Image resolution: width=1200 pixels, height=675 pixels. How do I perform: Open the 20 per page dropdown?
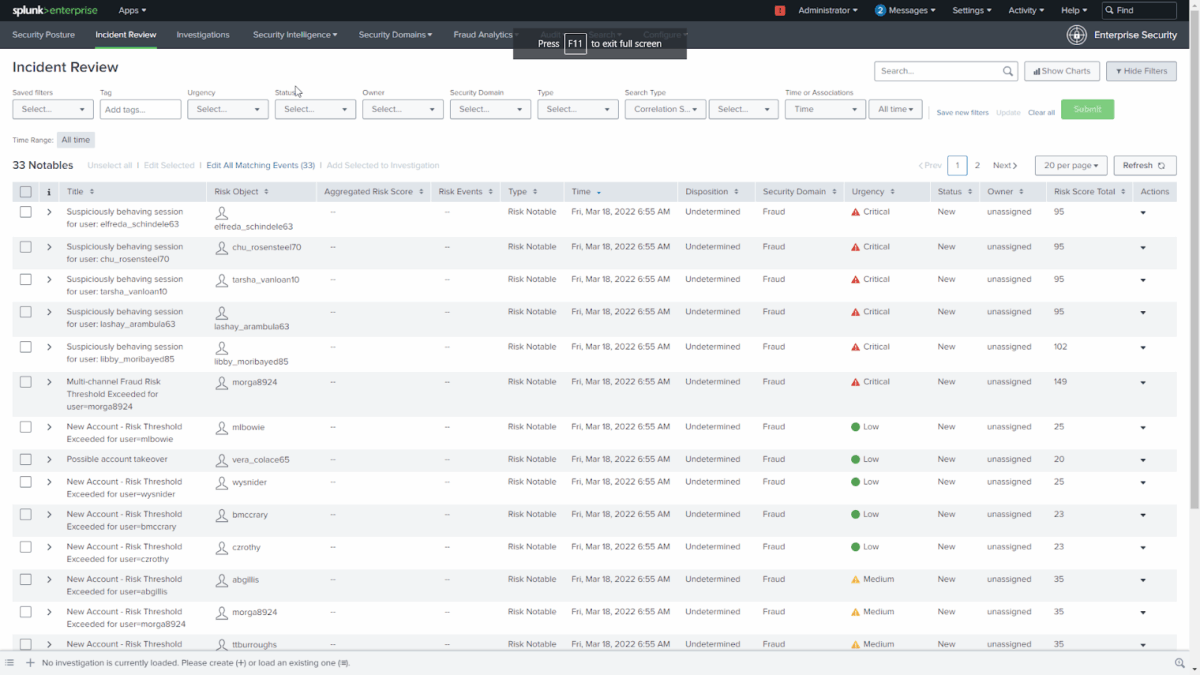1071,166
